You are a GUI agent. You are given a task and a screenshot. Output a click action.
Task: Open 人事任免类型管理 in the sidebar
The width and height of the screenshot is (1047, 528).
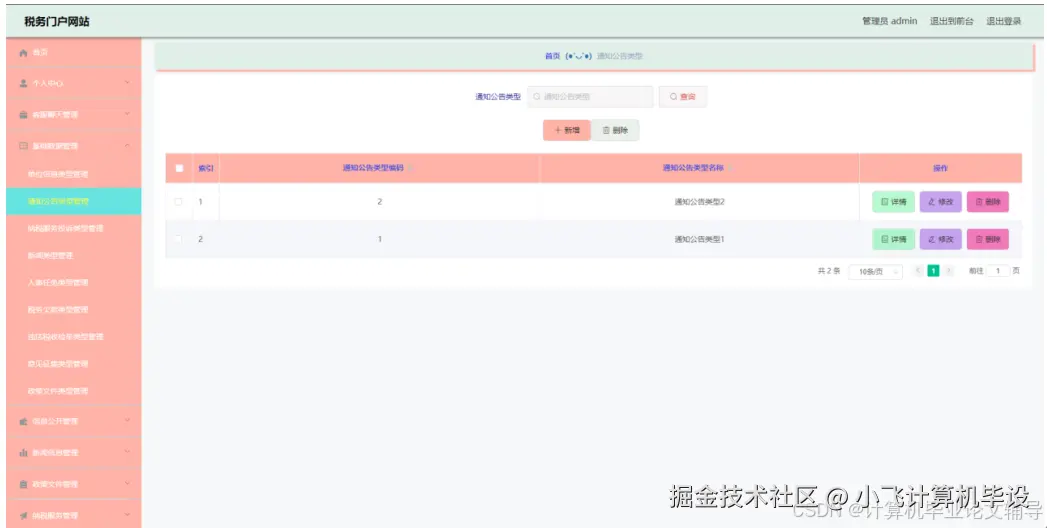pos(73,282)
